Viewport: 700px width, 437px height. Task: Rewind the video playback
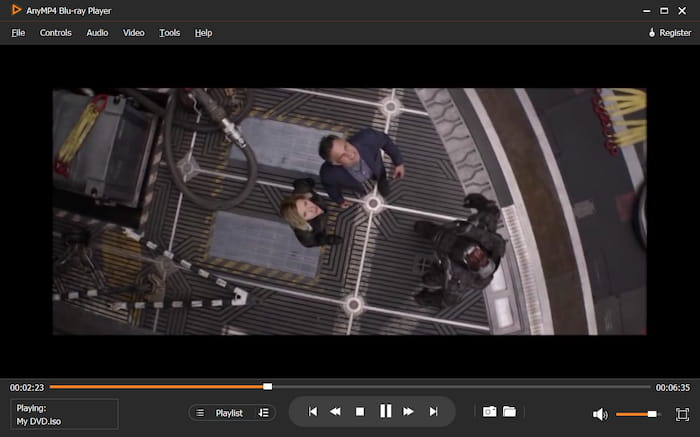coord(335,412)
